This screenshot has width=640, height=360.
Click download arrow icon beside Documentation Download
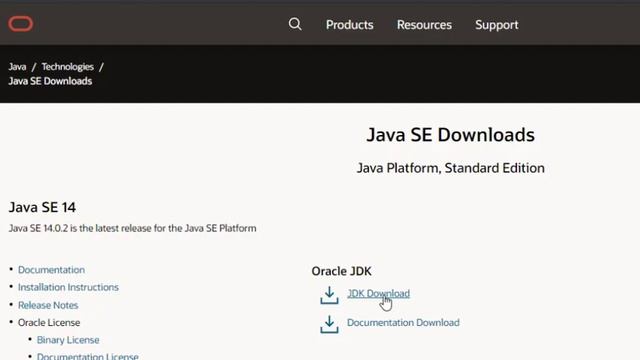pyautogui.click(x=329, y=324)
